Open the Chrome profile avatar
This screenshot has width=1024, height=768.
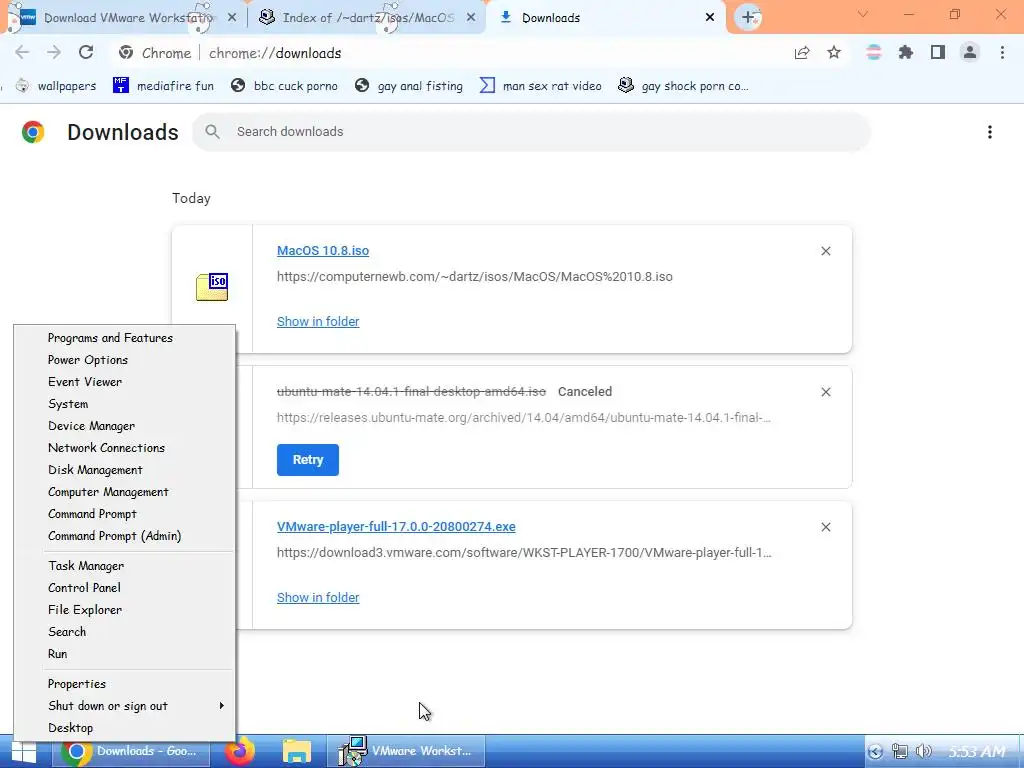point(970,53)
